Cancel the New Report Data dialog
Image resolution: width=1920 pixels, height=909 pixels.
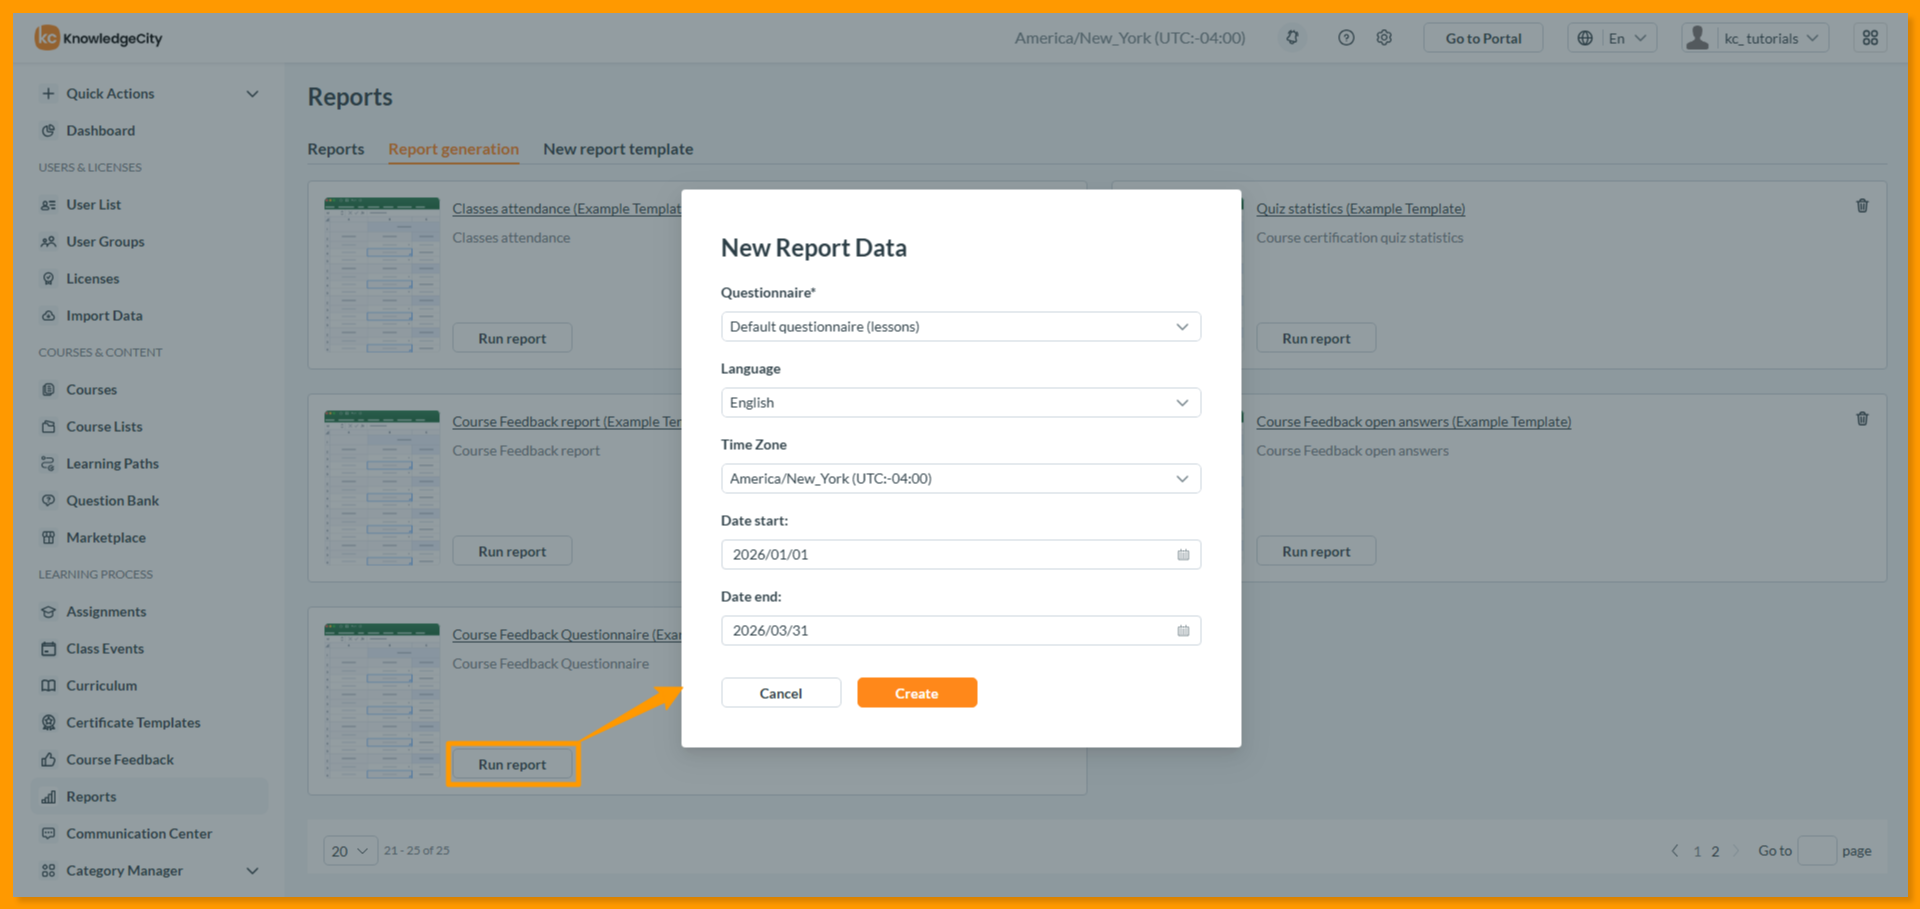(x=781, y=693)
